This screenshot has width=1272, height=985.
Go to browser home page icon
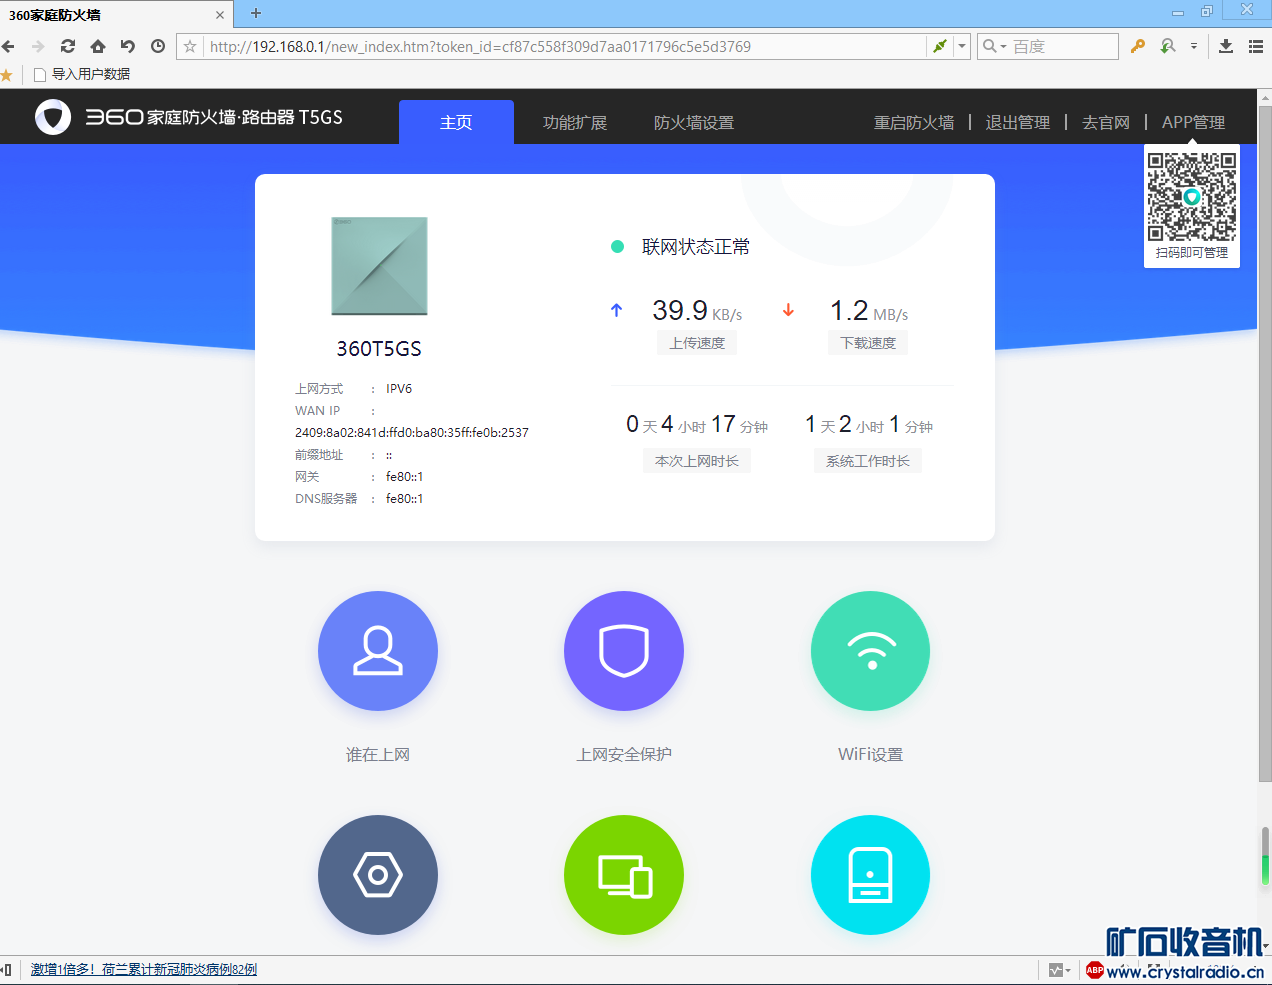[x=98, y=46]
